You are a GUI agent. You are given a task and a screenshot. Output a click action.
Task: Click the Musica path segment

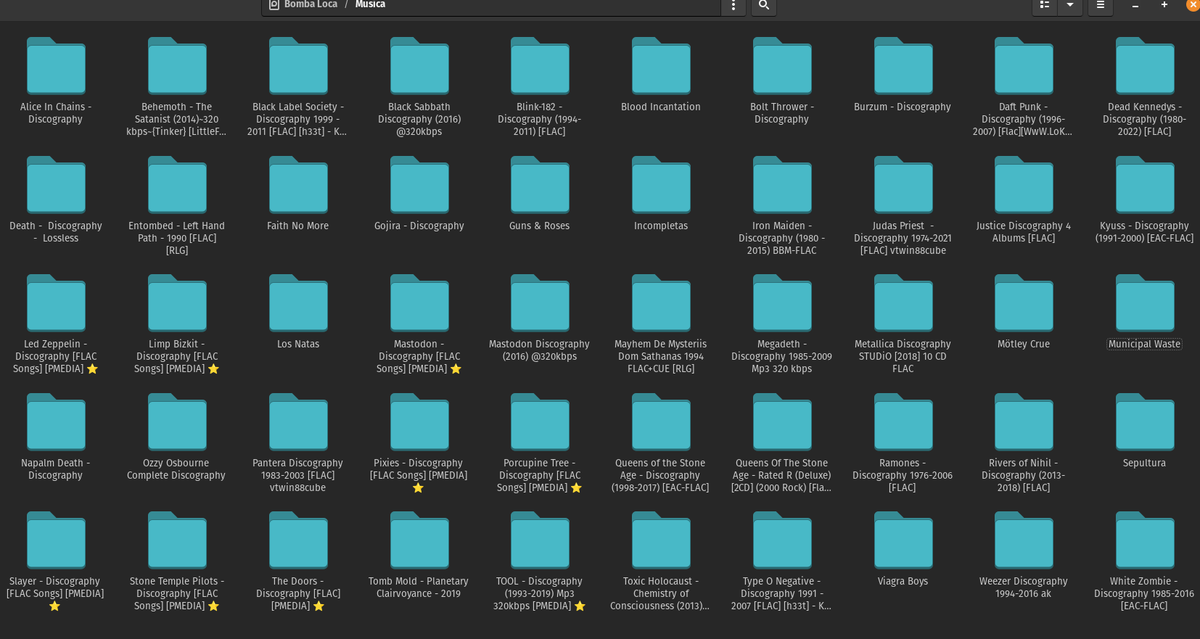(370, 5)
